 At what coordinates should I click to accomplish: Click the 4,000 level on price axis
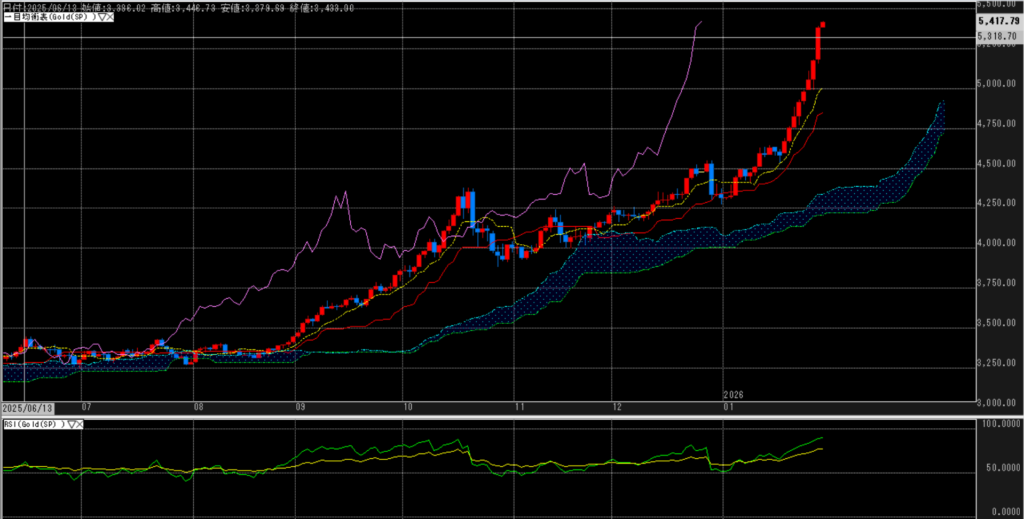coord(996,243)
